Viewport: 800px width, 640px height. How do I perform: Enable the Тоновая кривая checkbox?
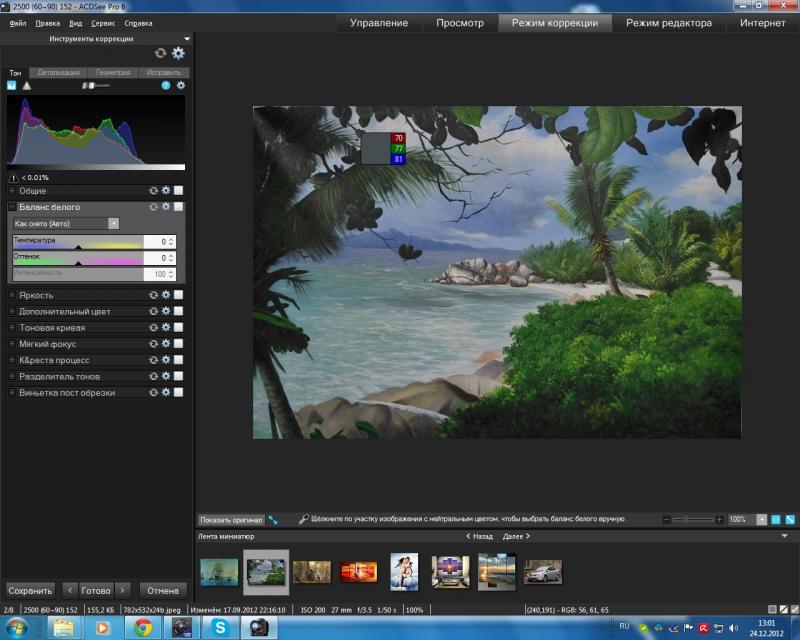click(x=179, y=328)
